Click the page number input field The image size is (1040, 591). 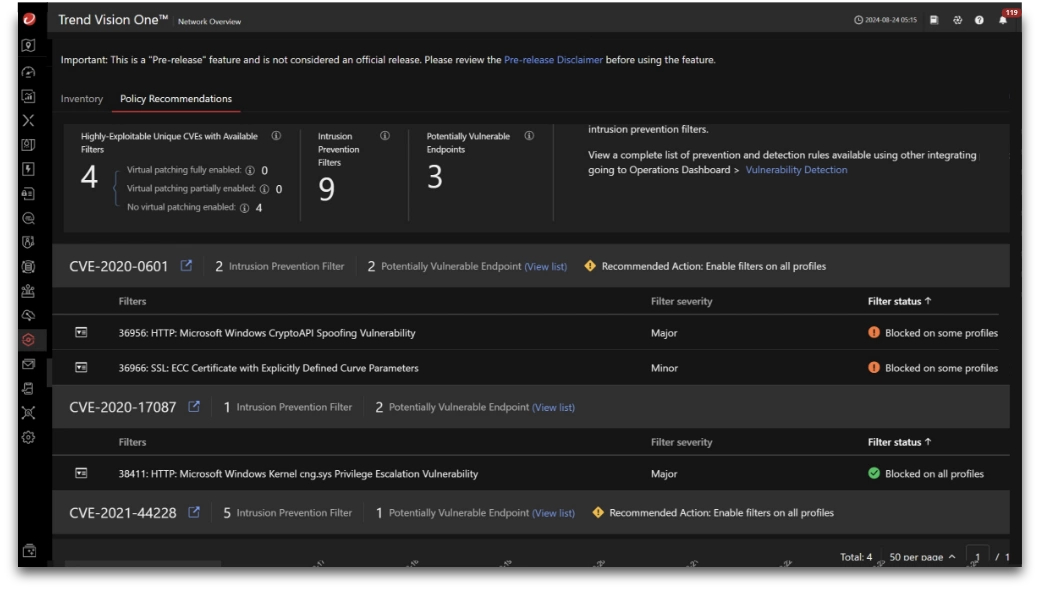coord(977,557)
